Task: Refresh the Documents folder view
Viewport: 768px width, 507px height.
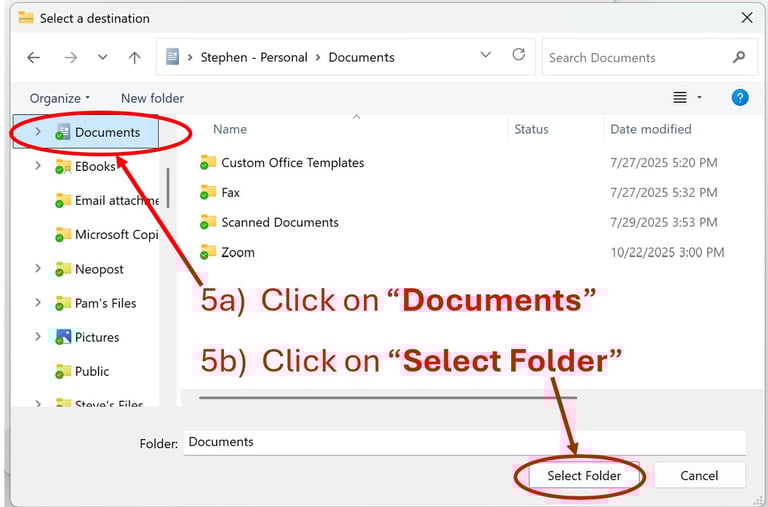Action: coord(519,54)
